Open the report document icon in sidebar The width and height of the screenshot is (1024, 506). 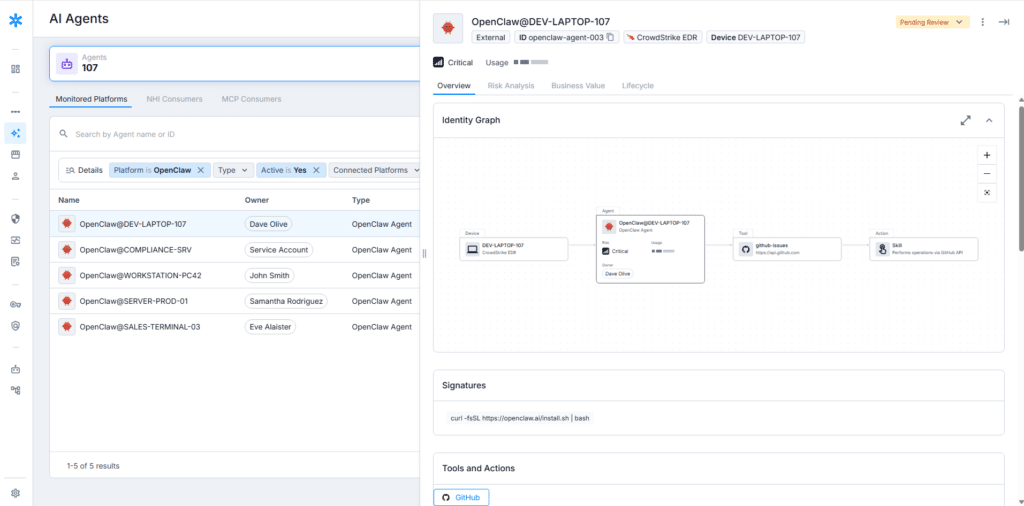click(16, 261)
